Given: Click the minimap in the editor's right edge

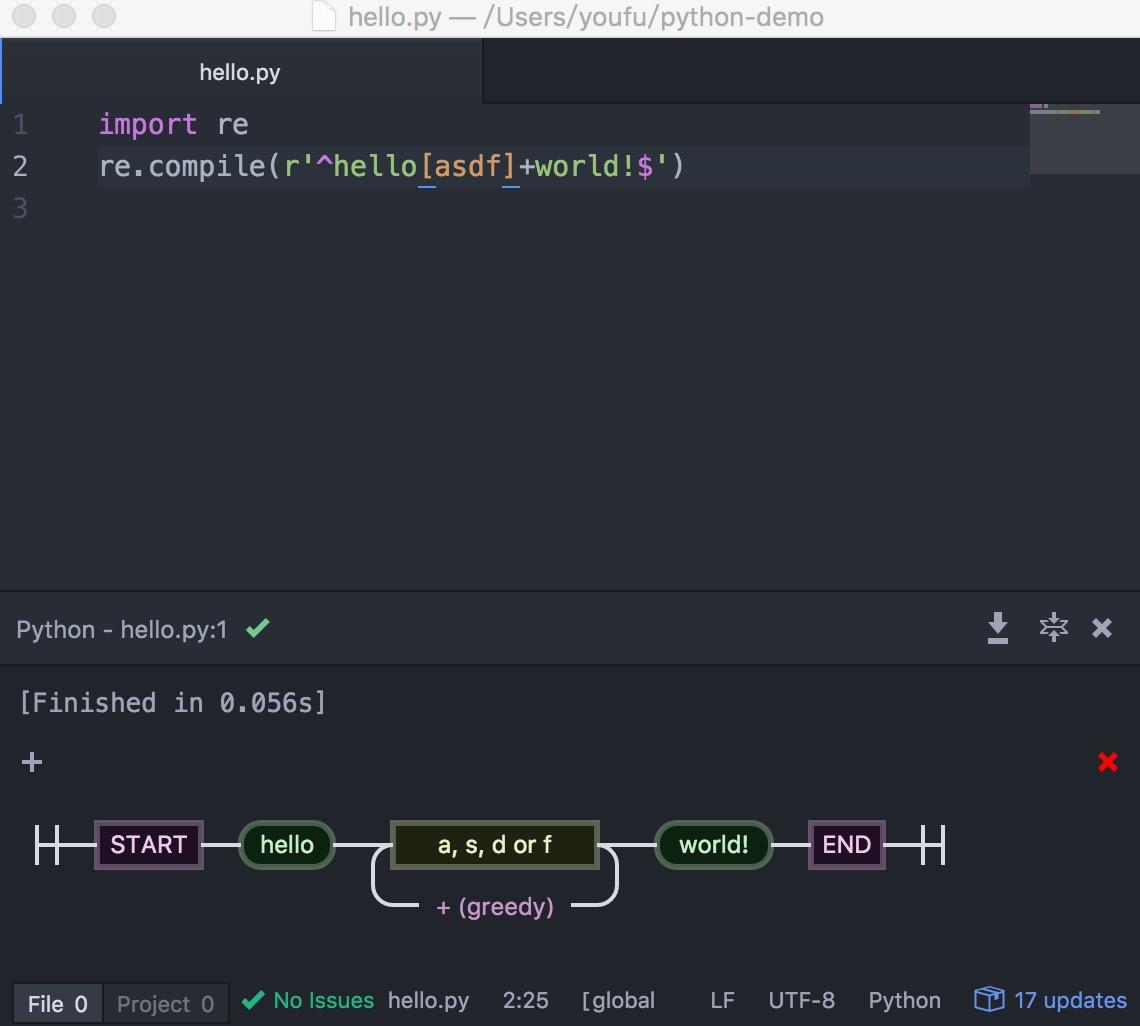Looking at the screenshot, I should pyautogui.click(x=1084, y=138).
